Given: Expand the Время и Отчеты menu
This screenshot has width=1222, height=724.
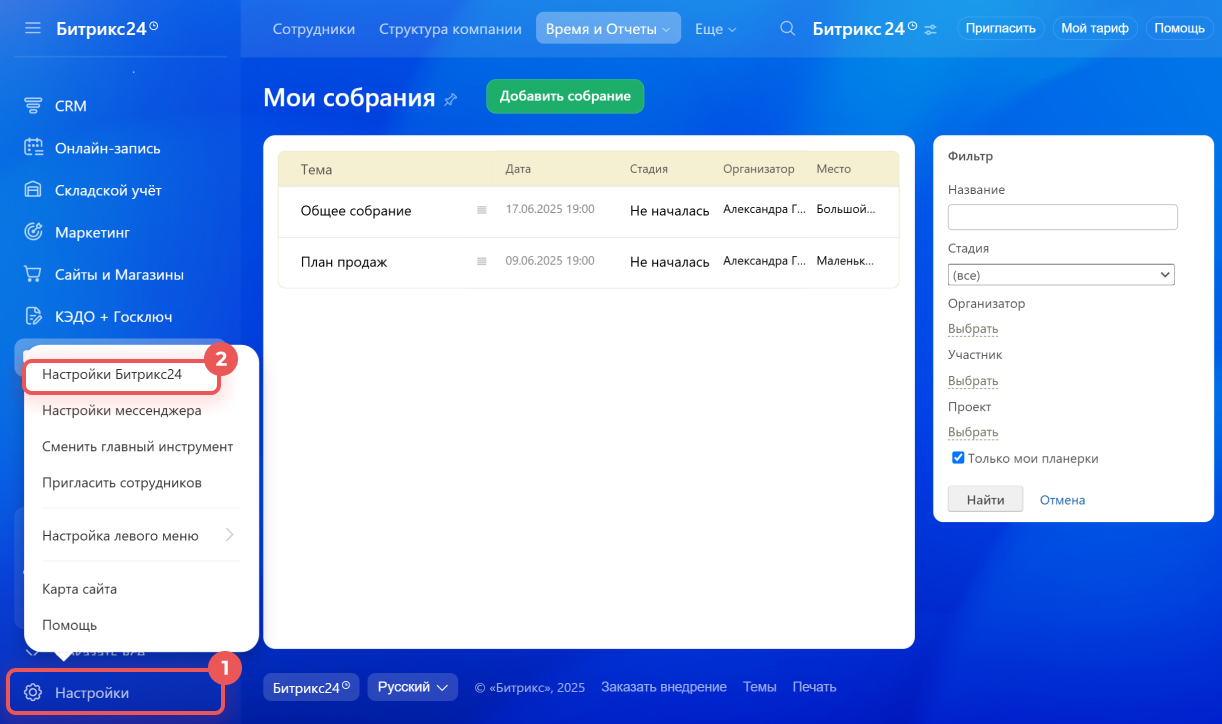Looking at the screenshot, I should coord(608,29).
